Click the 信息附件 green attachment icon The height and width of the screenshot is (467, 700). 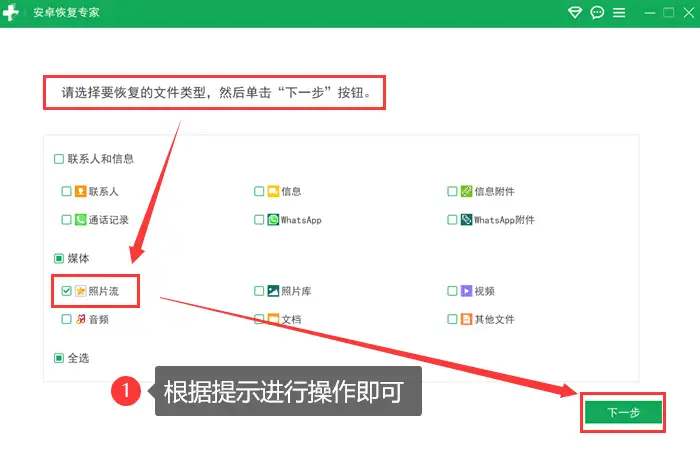pyautogui.click(x=466, y=192)
